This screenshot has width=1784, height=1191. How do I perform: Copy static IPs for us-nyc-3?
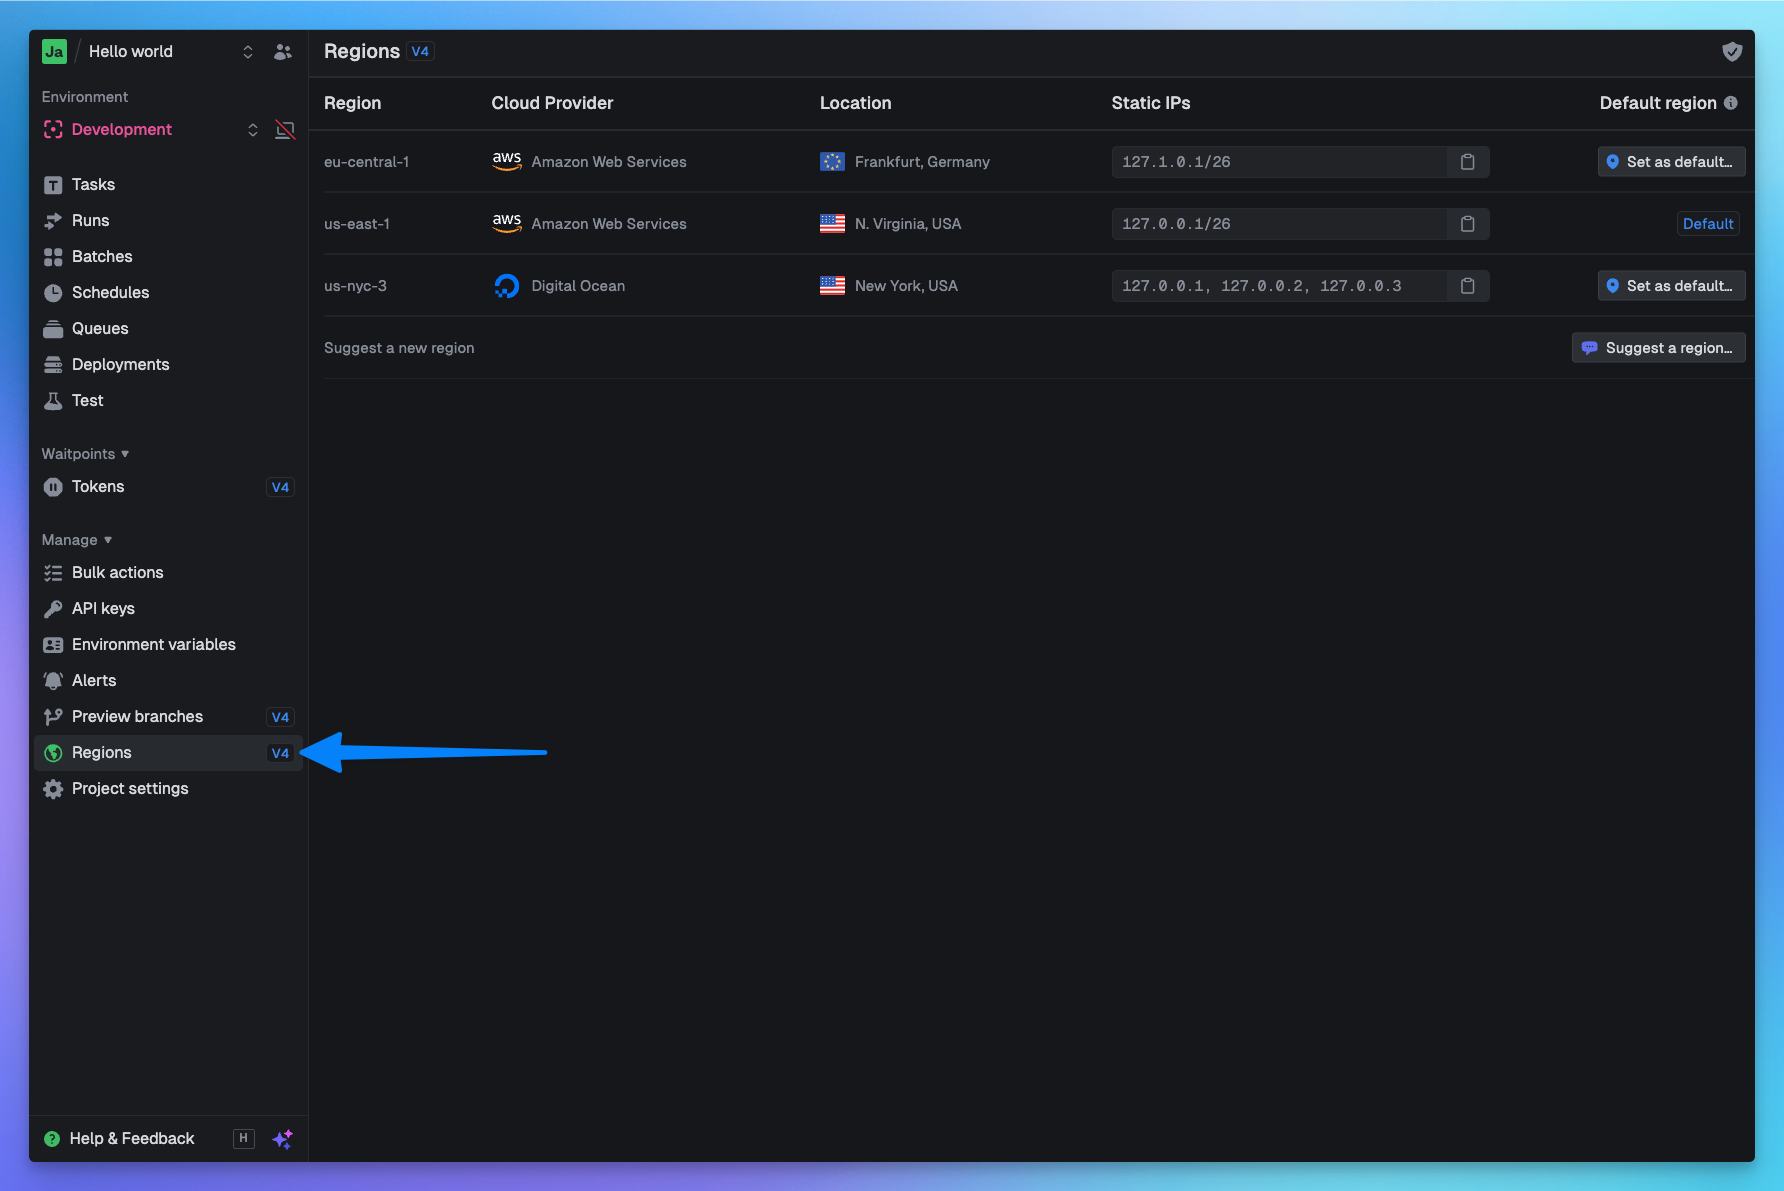point(1468,286)
